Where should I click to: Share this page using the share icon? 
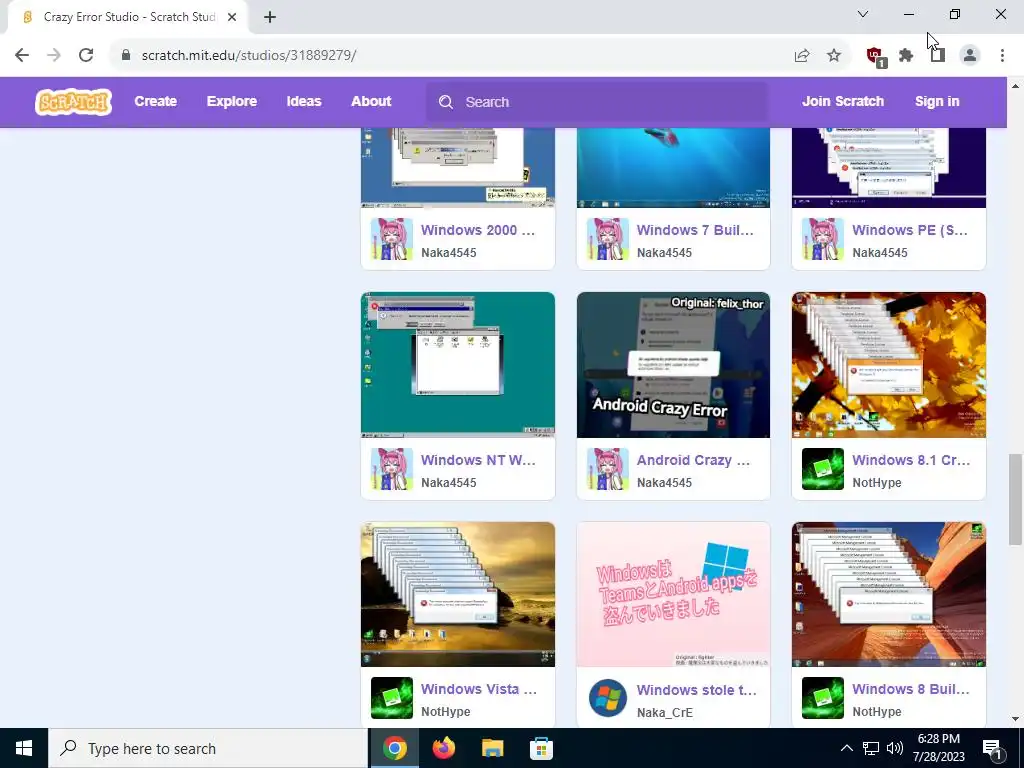pyautogui.click(x=802, y=56)
